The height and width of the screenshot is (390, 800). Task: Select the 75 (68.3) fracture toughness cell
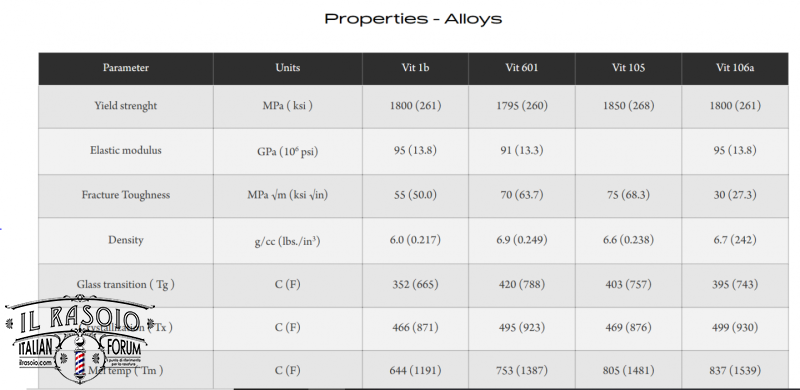click(x=628, y=196)
